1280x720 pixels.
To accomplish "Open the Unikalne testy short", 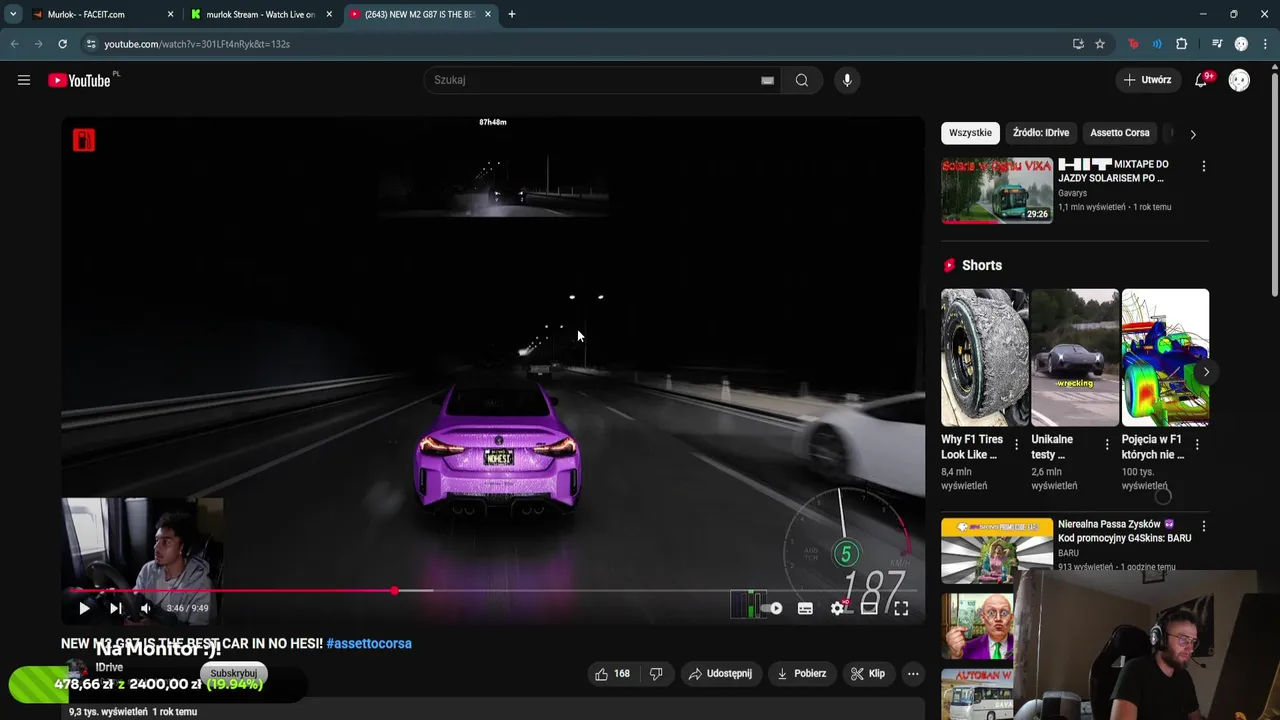I will (1075, 357).
